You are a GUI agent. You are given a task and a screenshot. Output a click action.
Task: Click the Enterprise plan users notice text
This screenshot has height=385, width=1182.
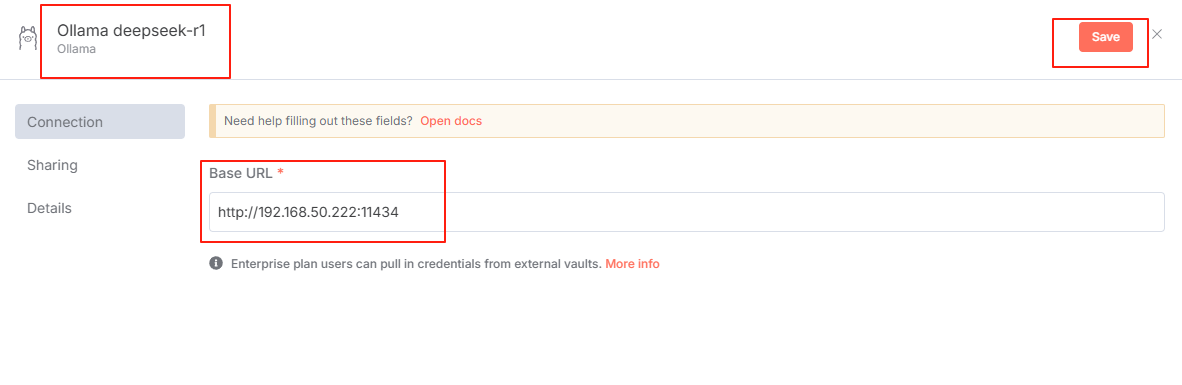coord(416,264)
